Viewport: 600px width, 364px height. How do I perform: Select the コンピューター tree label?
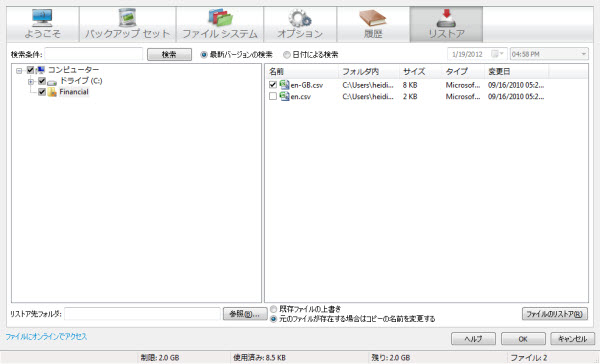73,70
